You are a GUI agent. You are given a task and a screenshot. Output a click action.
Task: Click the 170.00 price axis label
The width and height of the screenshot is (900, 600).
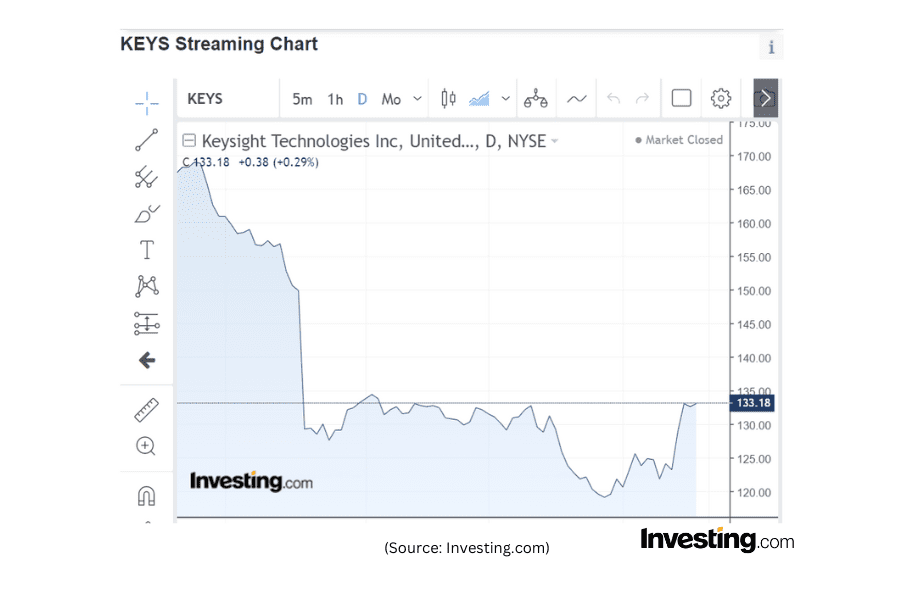pyautogui.click(x=754, y=157)
